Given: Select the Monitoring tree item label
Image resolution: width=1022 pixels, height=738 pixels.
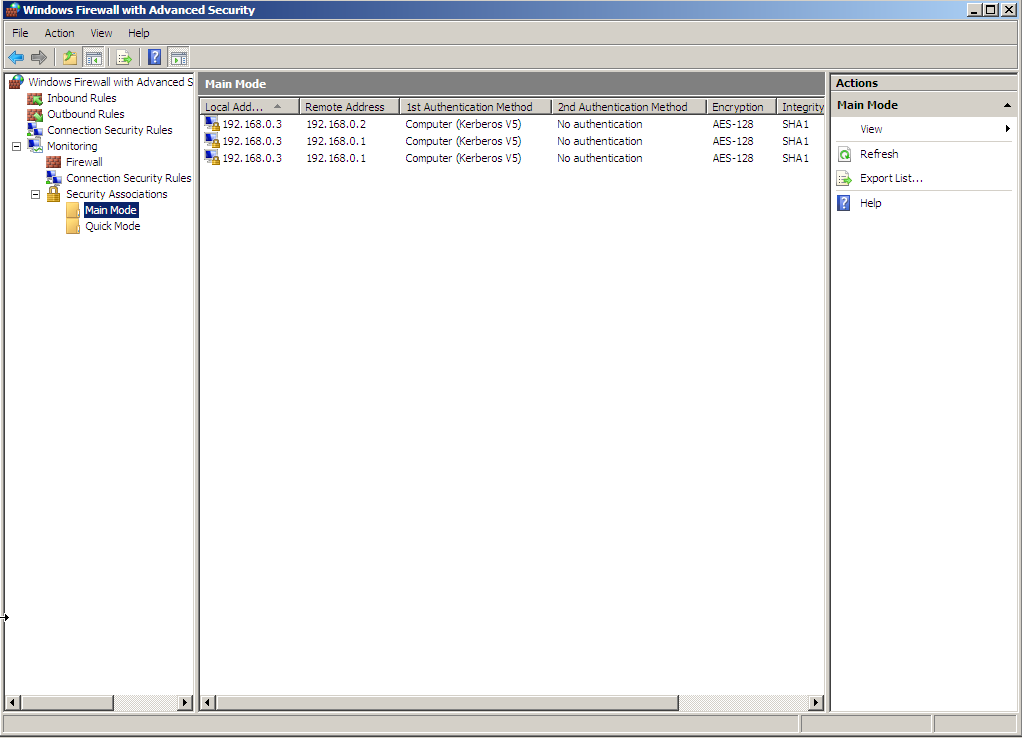Looking at the screenshot, I should pos(72,146).
